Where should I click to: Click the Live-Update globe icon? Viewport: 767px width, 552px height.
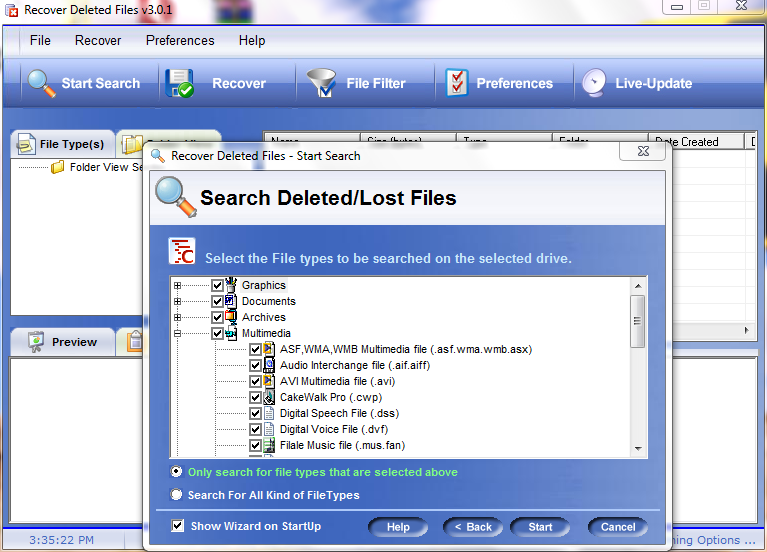click(594, 83)
